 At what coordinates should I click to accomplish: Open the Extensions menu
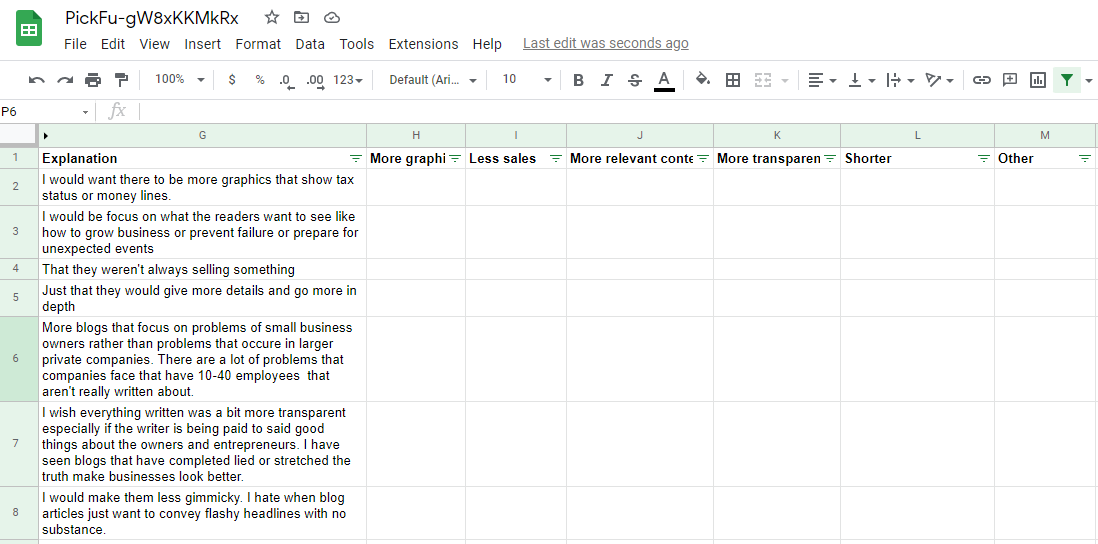click(x=423, y=44)
